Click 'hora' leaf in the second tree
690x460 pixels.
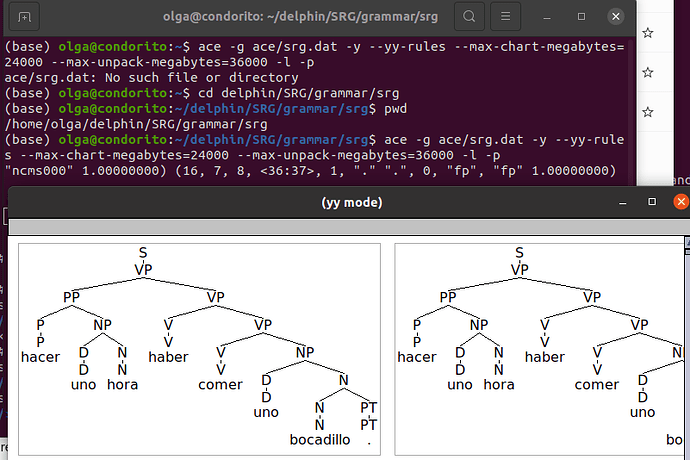coord(499,385)
